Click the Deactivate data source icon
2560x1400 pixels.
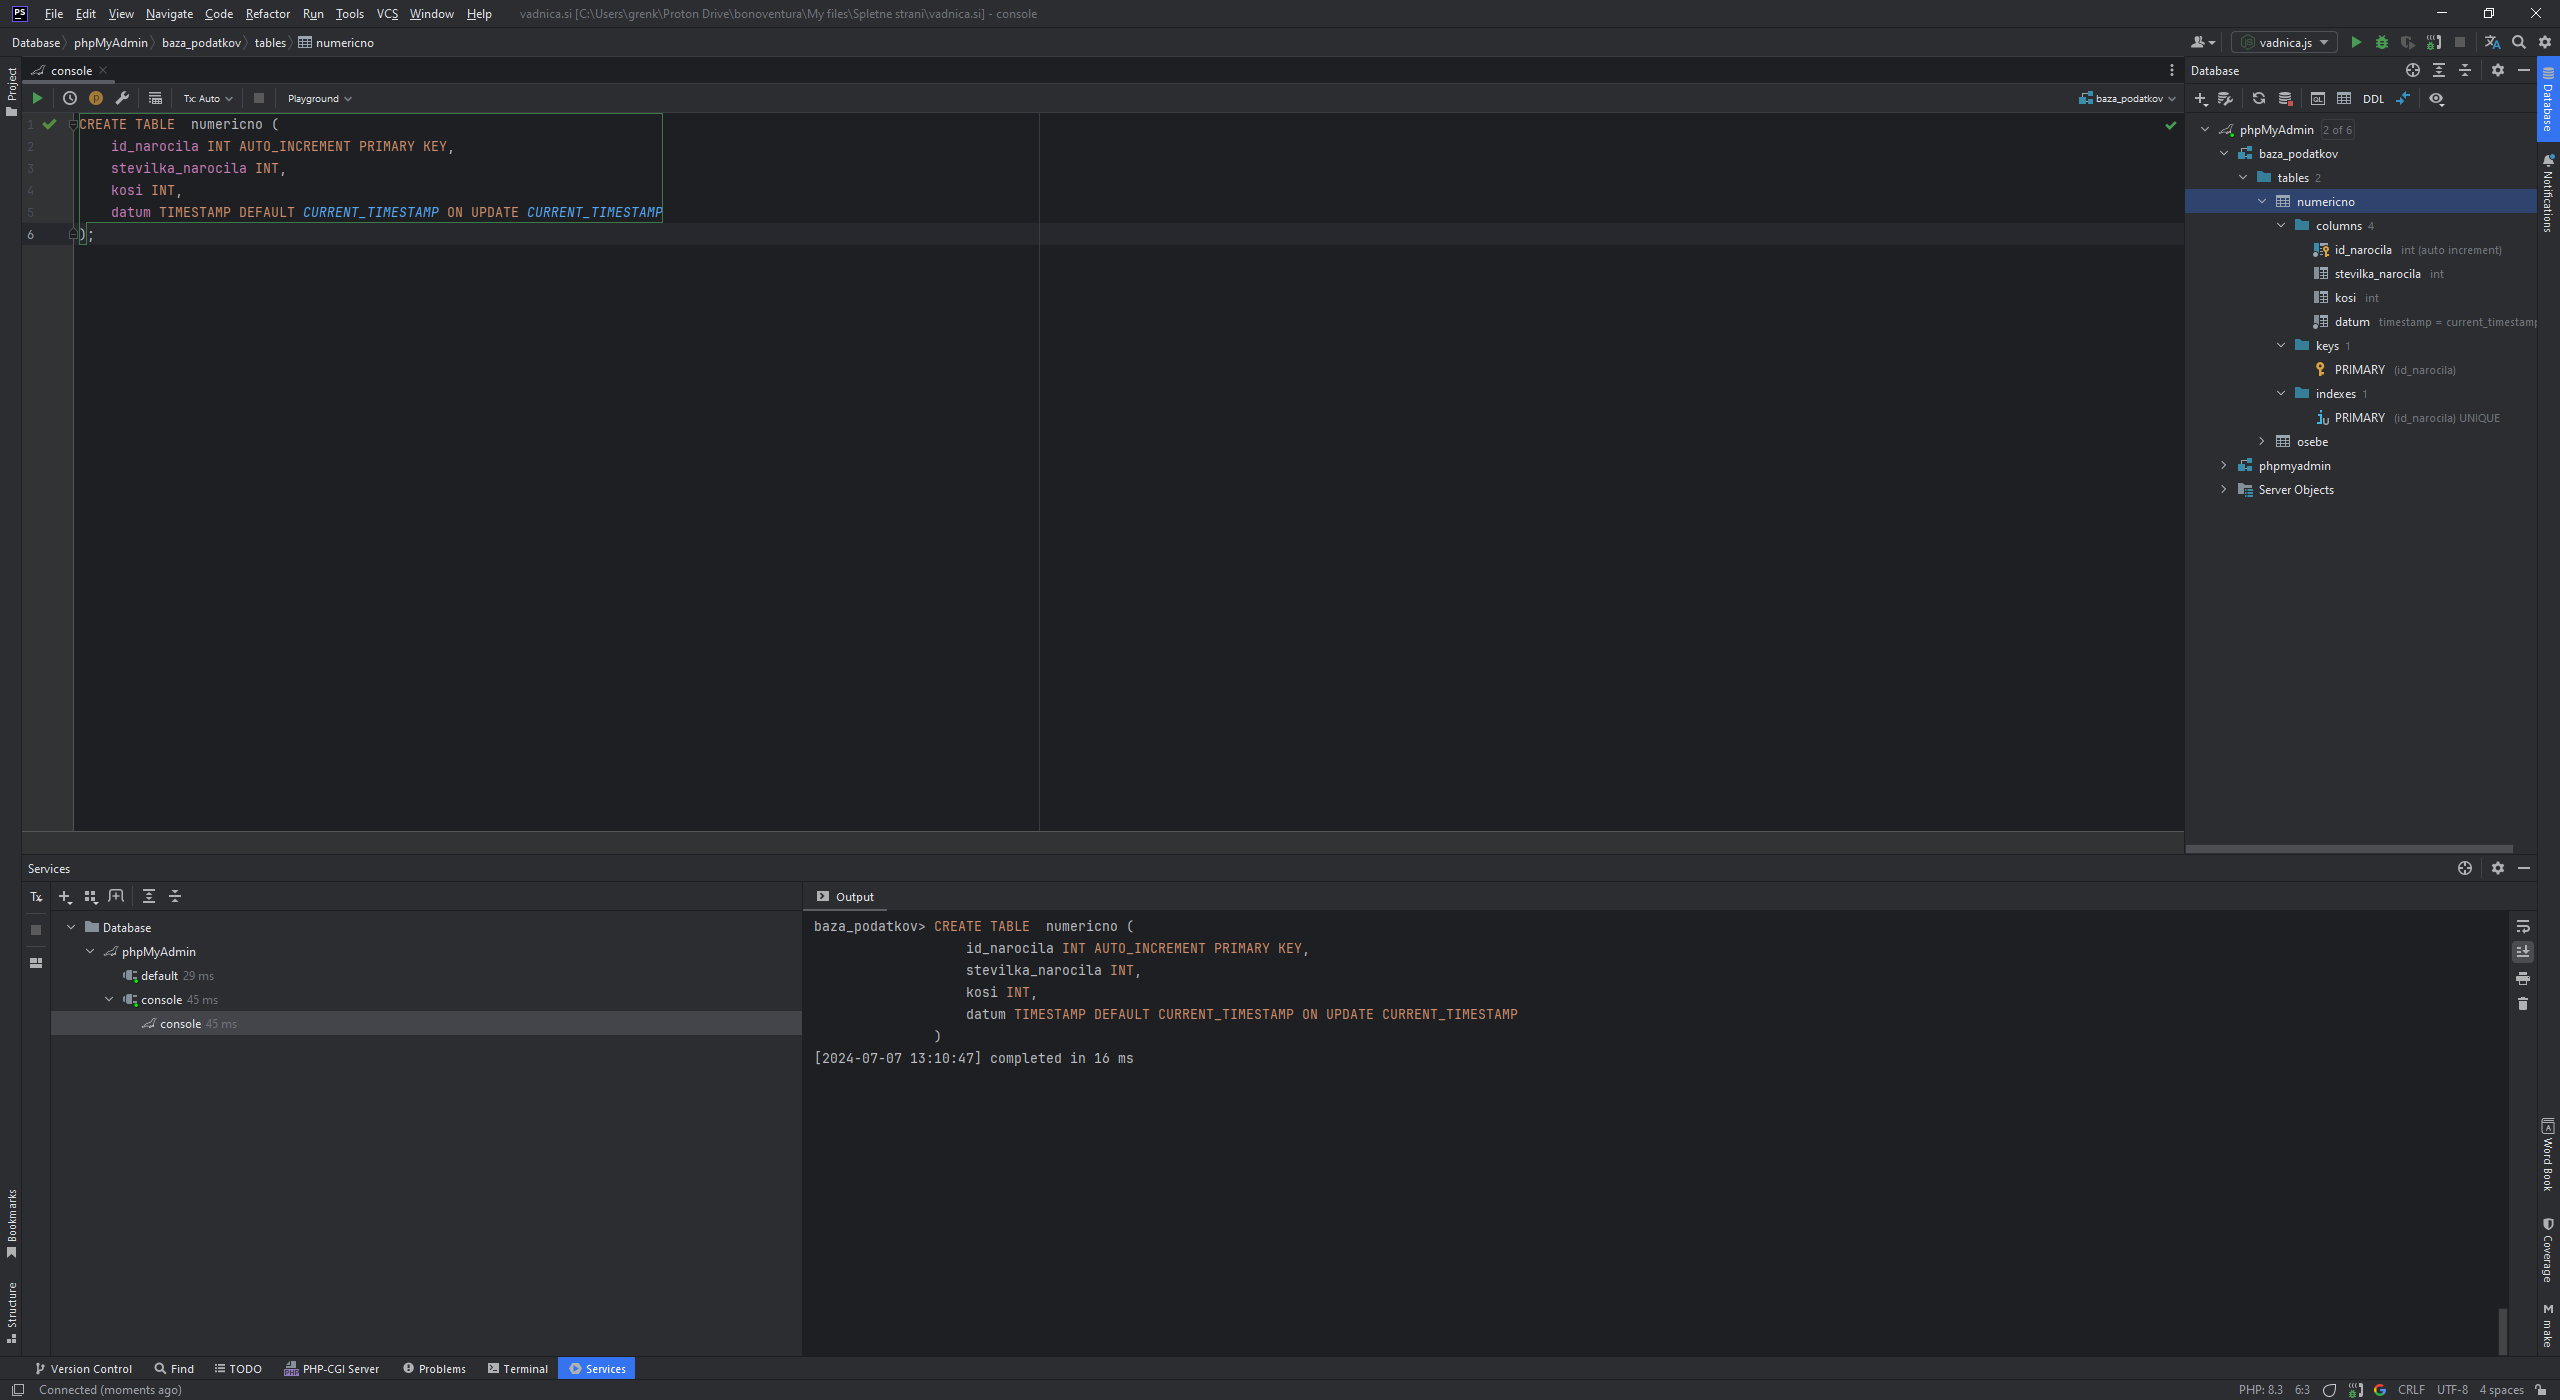pyautogui.click(x=2285, y=99)
